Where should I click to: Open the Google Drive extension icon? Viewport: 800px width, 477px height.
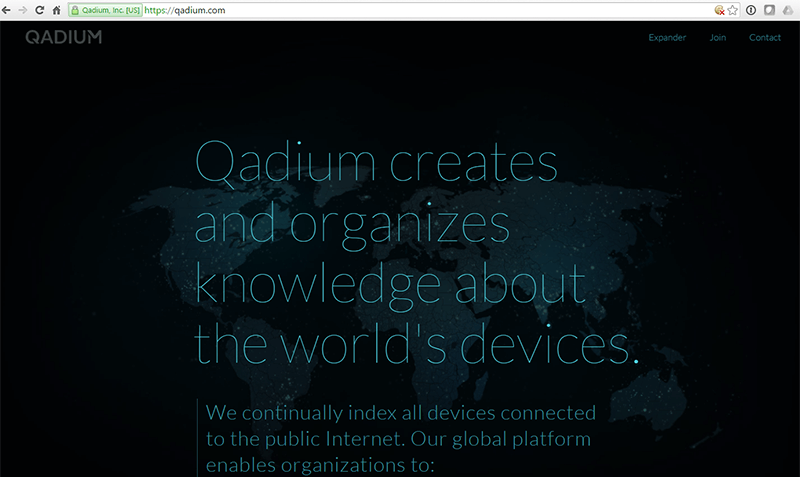(x=786, y=10)
